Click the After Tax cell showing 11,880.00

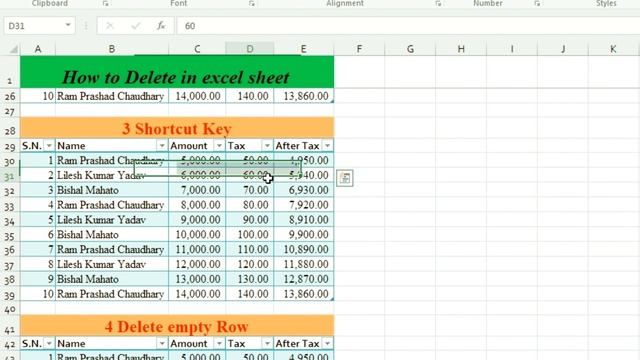tap(304, 264)
